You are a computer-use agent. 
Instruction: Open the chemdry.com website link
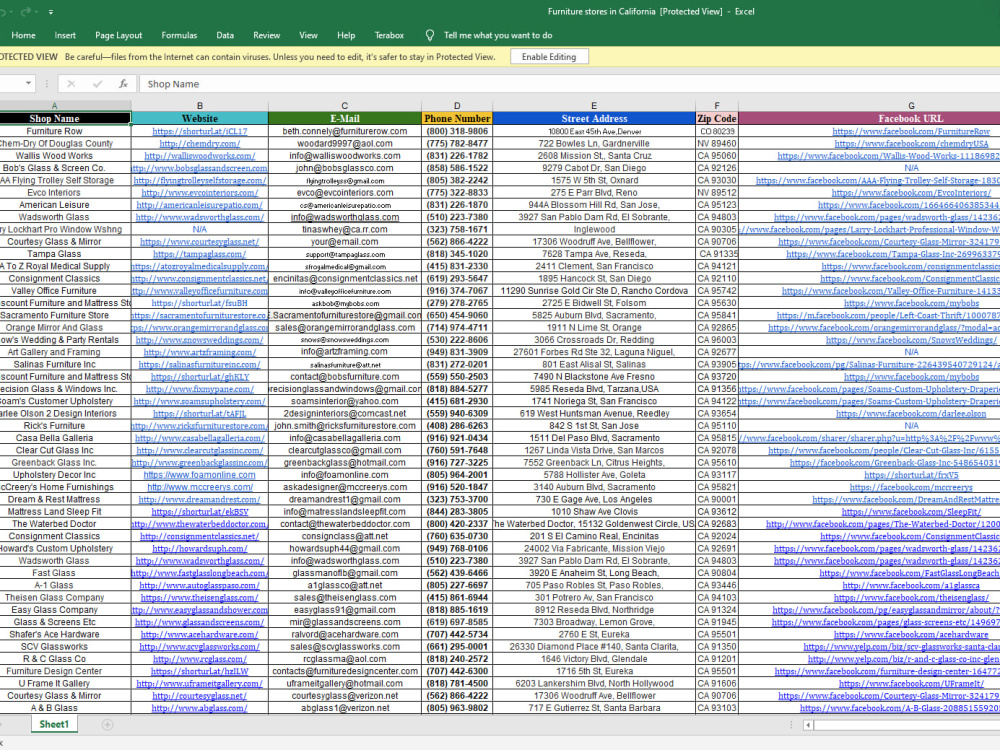coord(200,143)
